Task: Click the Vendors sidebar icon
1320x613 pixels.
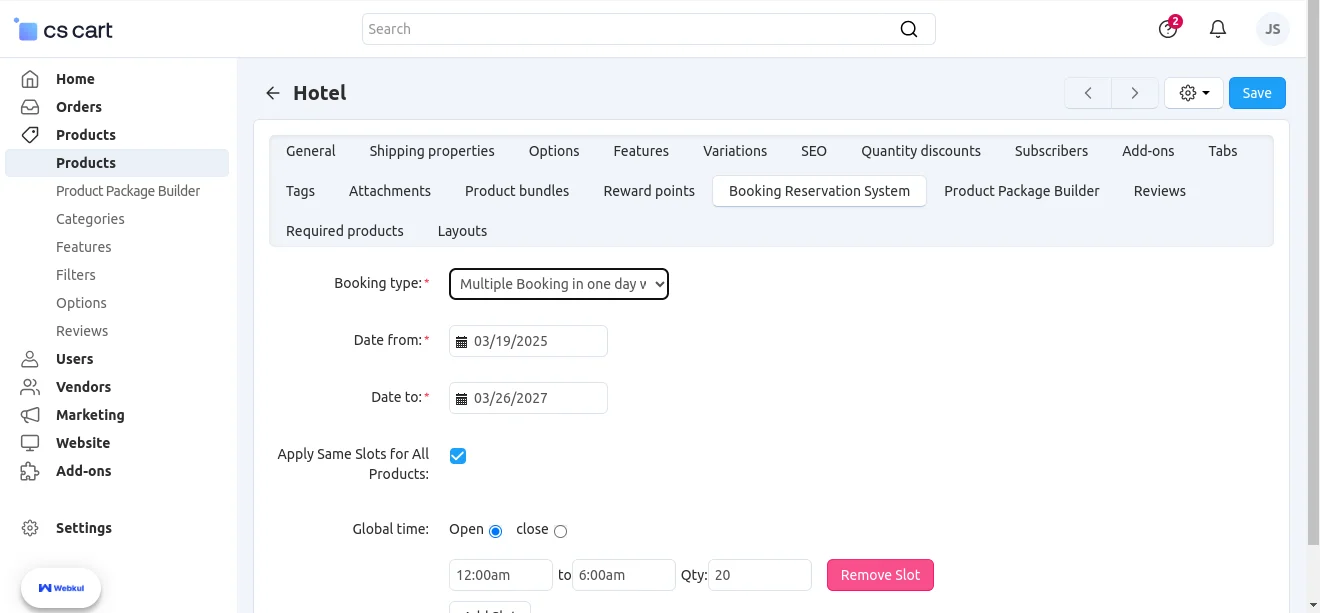Action: [x=30, y=386]
